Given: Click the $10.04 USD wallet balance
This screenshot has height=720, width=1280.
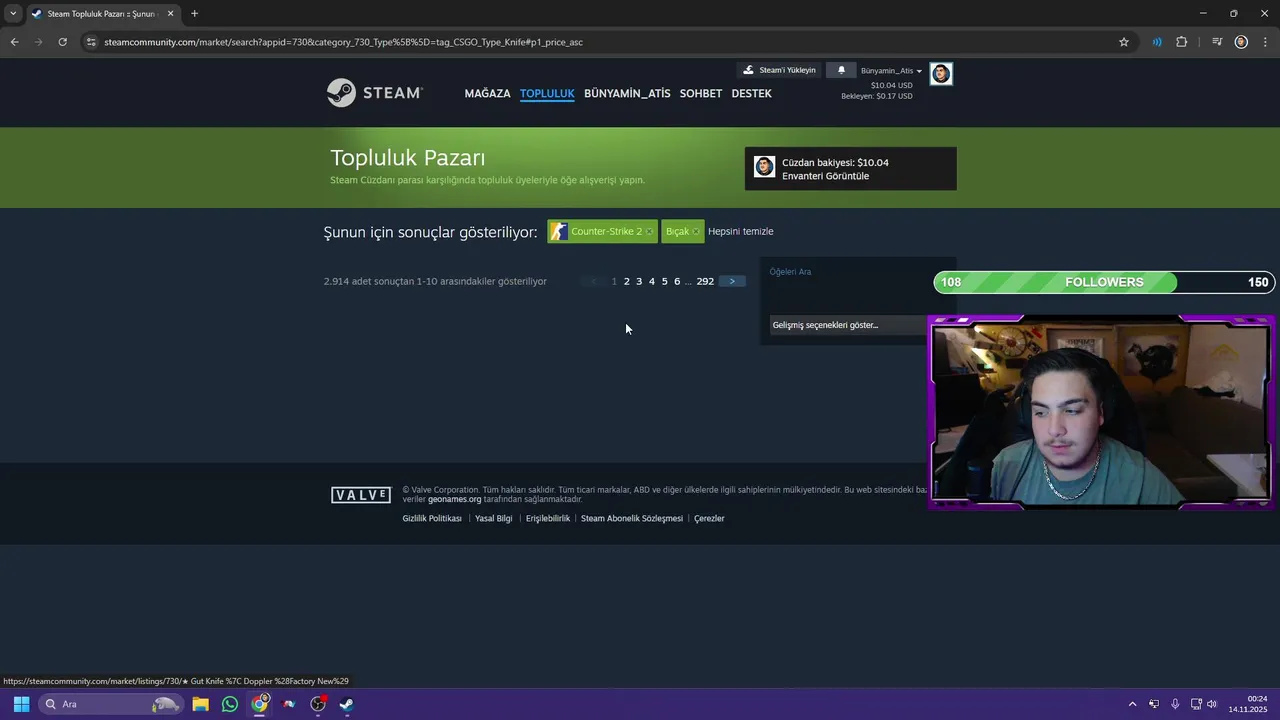Looking at the screenshot, I should click(891, 85).
